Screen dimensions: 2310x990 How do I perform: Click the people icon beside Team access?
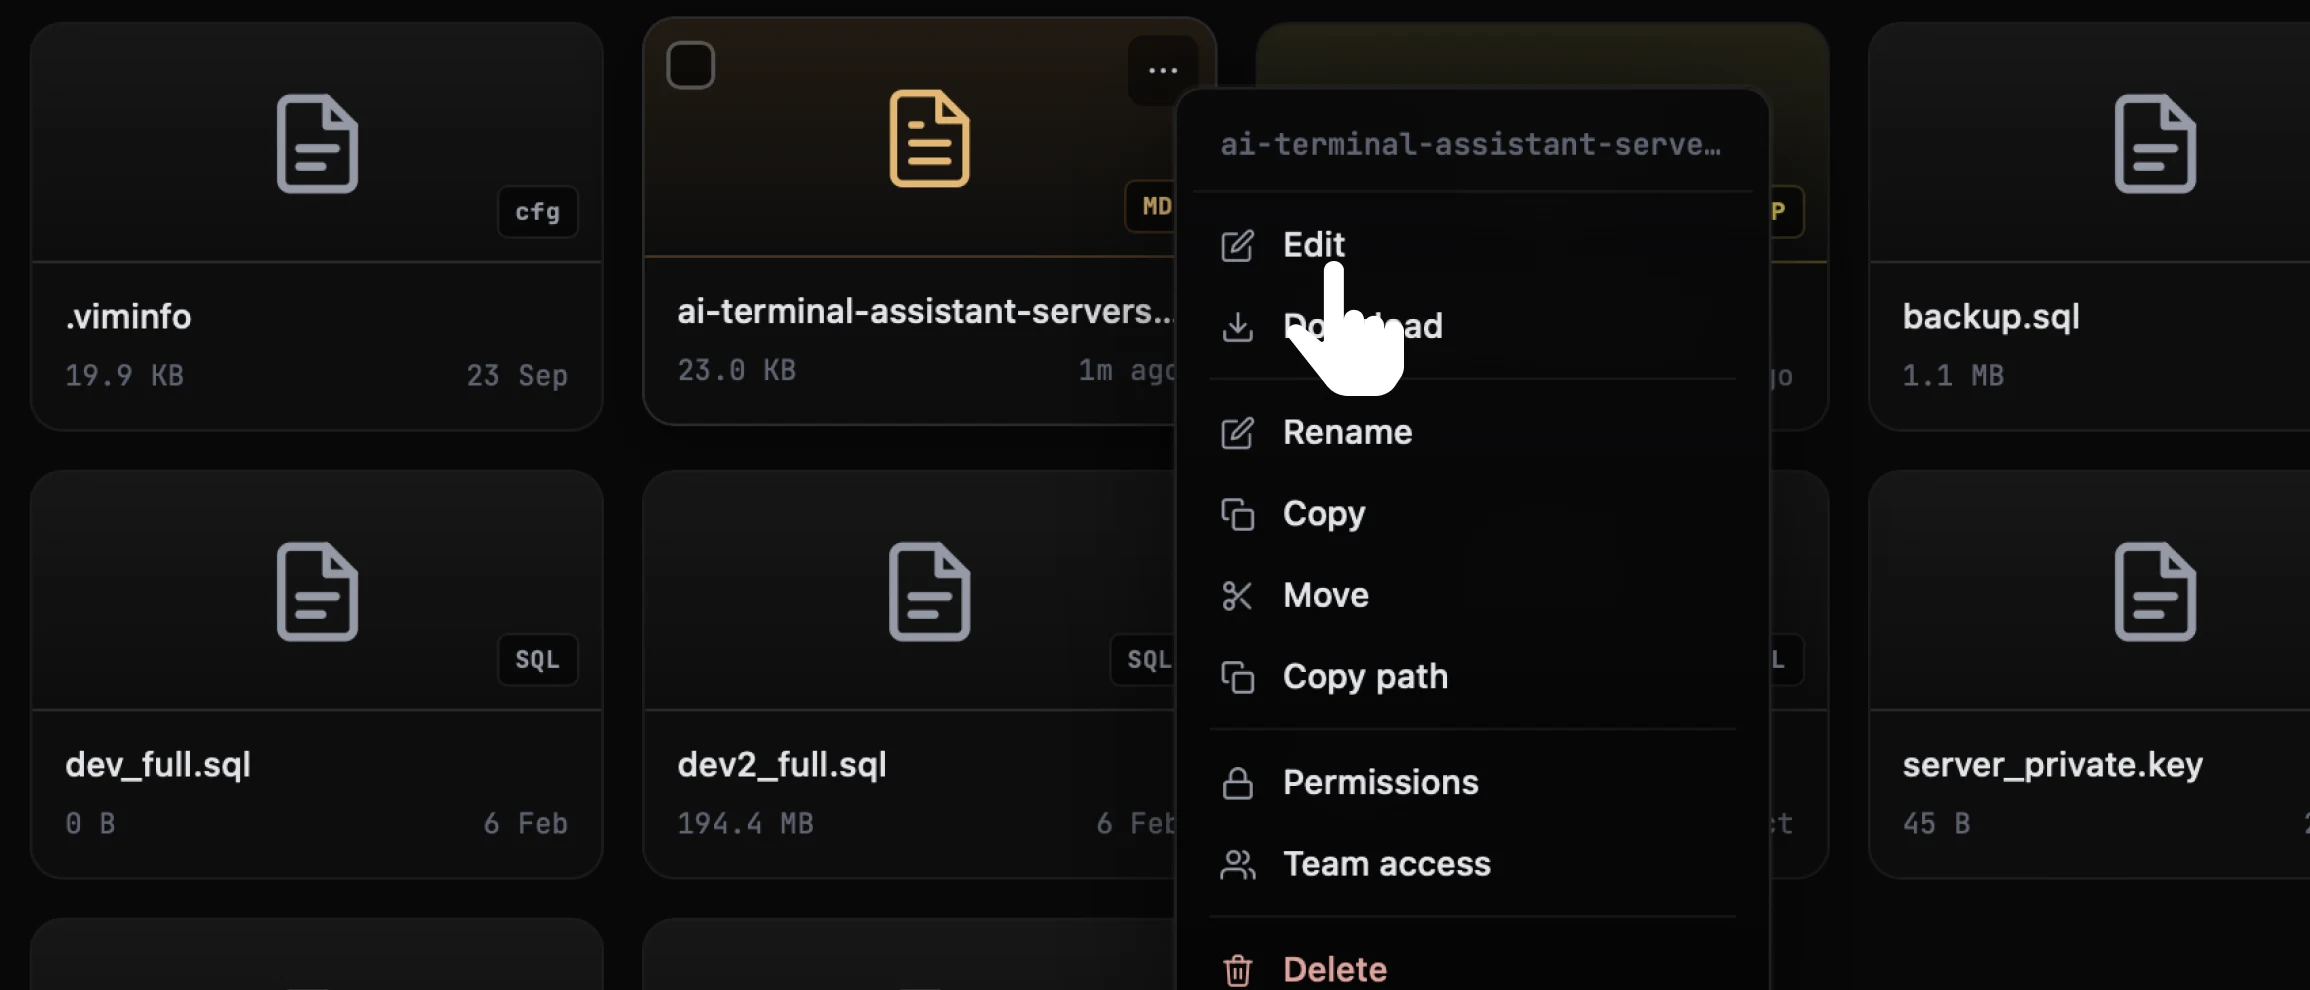pos(1237,864)
